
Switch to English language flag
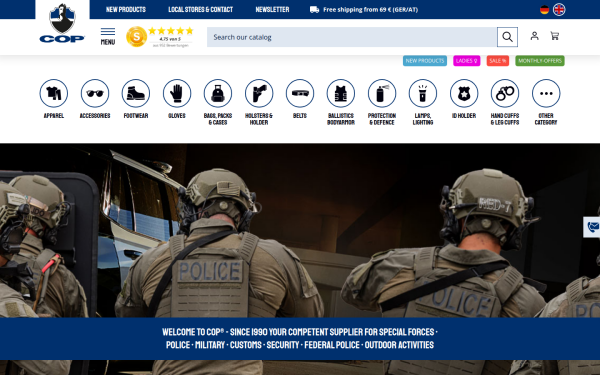(559, 10)
